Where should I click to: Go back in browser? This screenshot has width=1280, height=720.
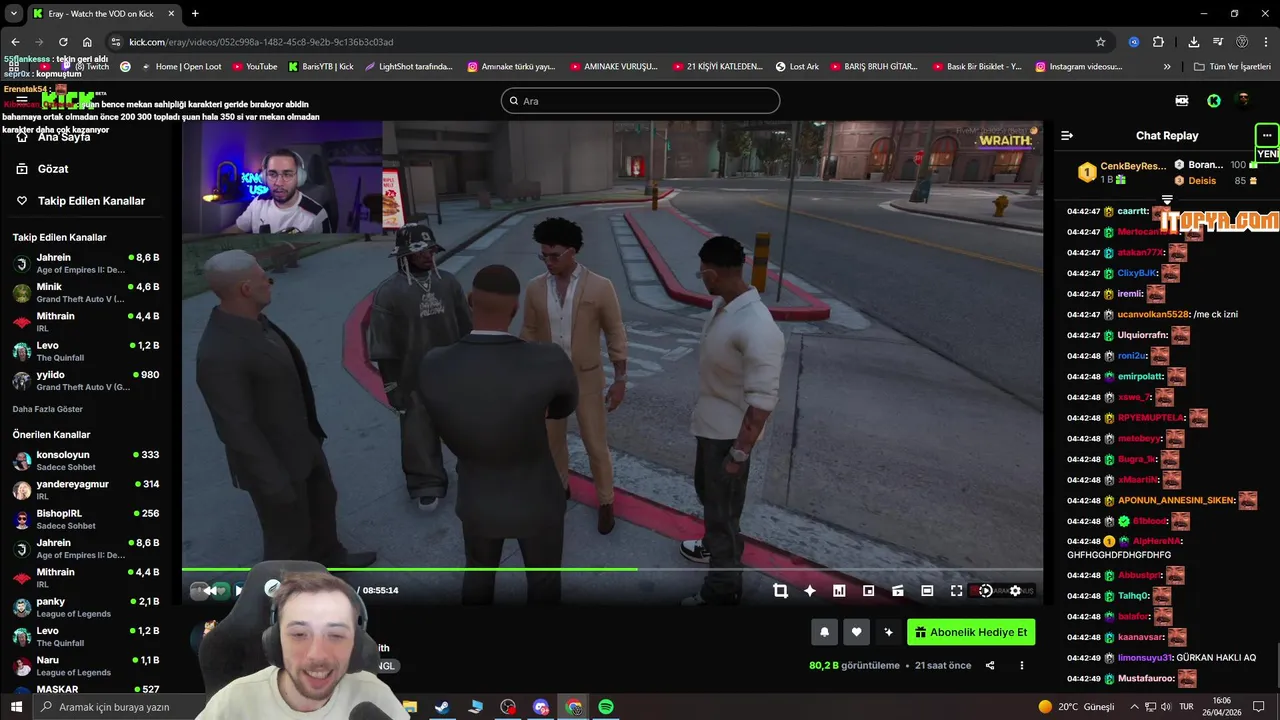point(15,42)
